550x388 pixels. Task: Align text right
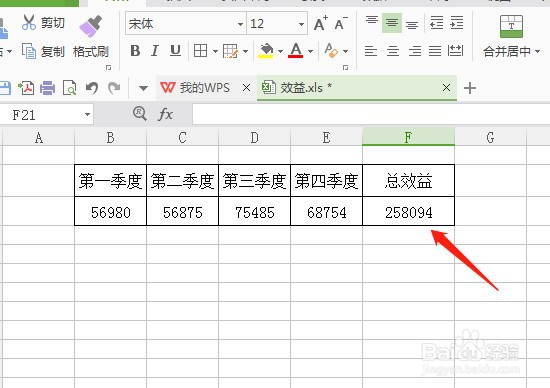click(415, 51)
